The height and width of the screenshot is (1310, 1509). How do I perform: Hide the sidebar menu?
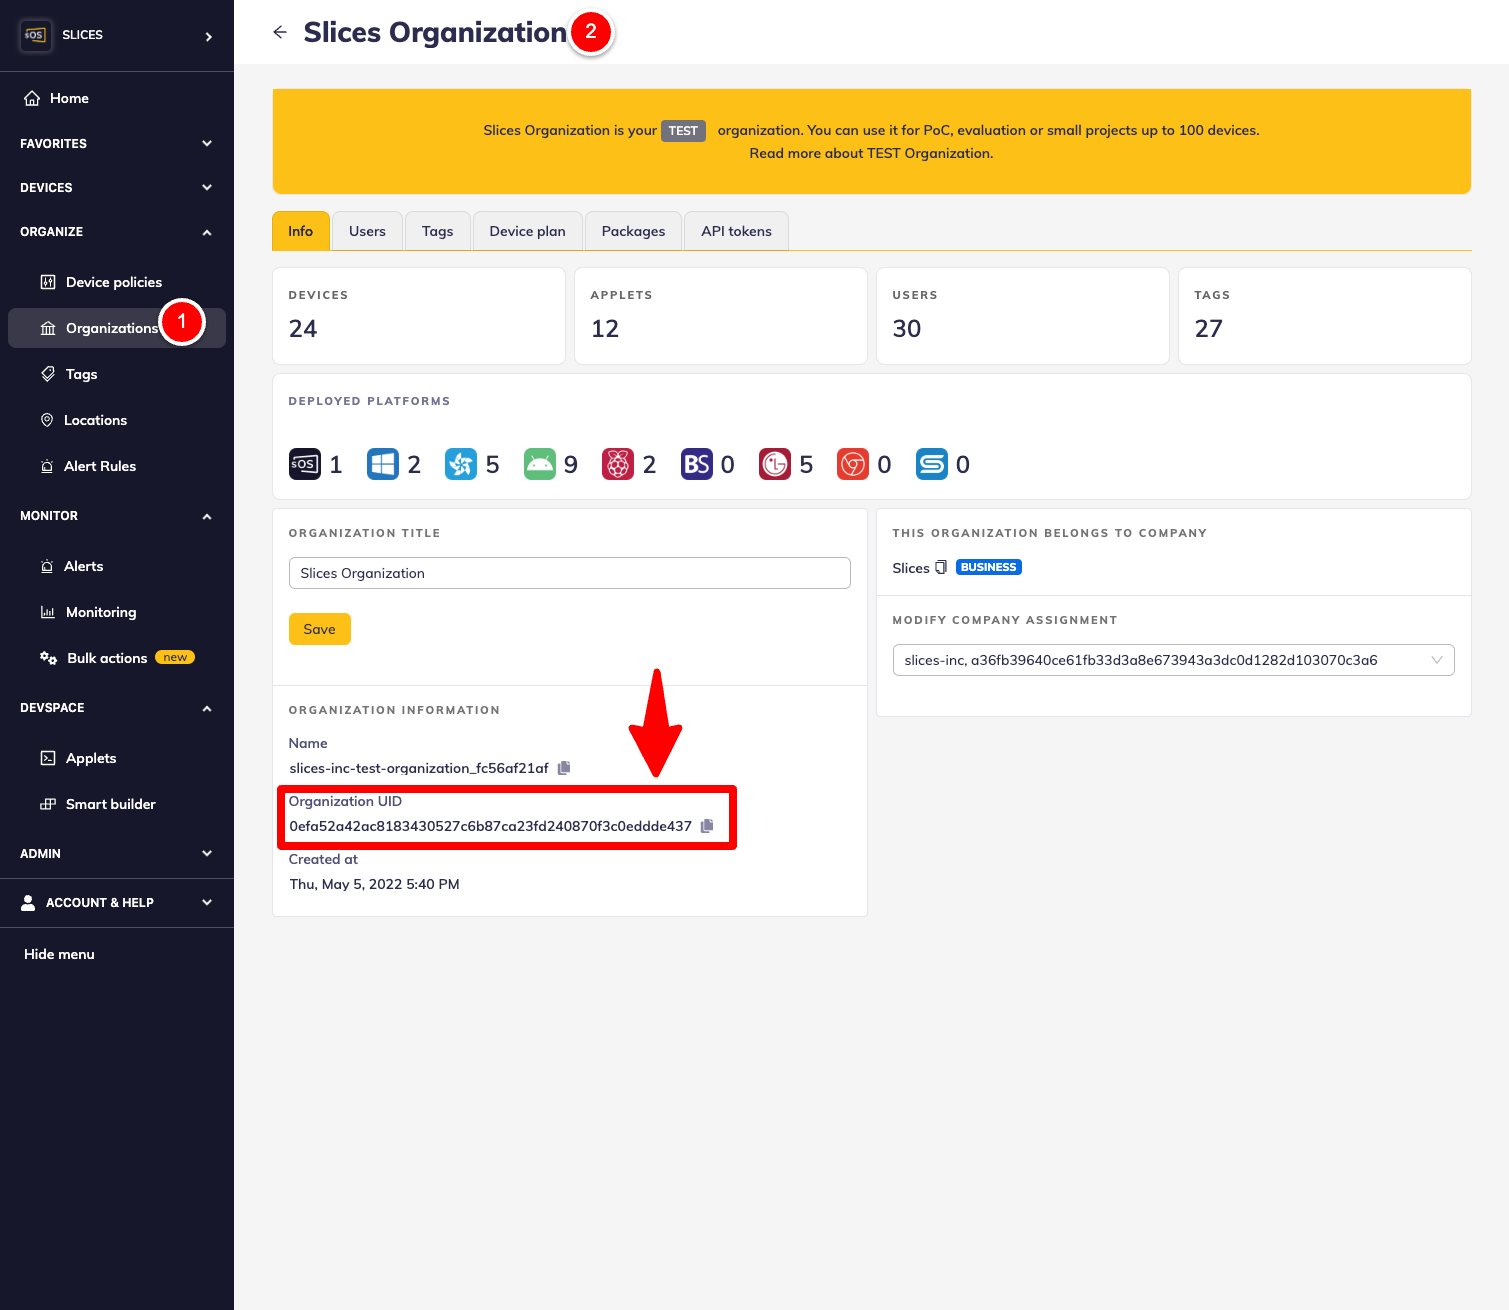[59, 954]
